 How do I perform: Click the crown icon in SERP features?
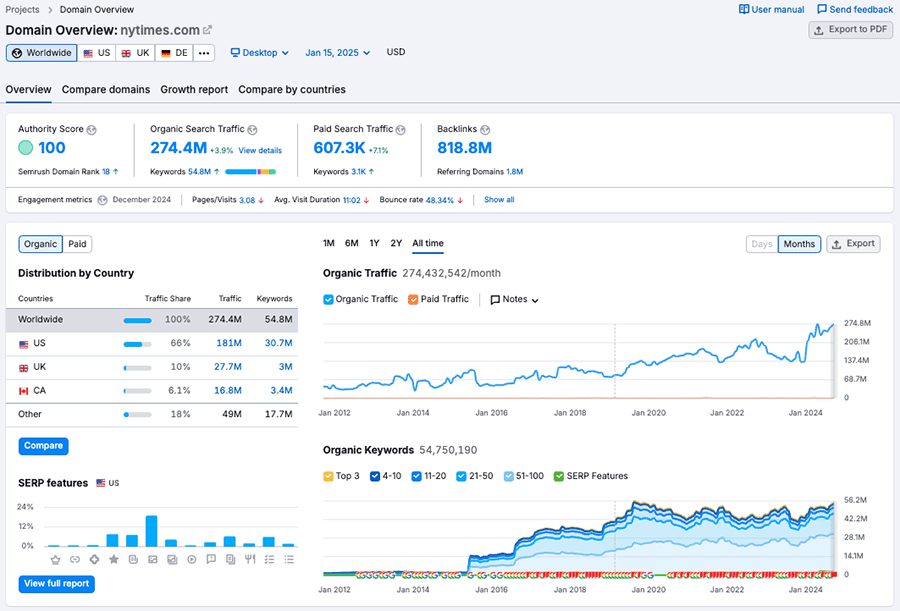[x=55, y=559]
